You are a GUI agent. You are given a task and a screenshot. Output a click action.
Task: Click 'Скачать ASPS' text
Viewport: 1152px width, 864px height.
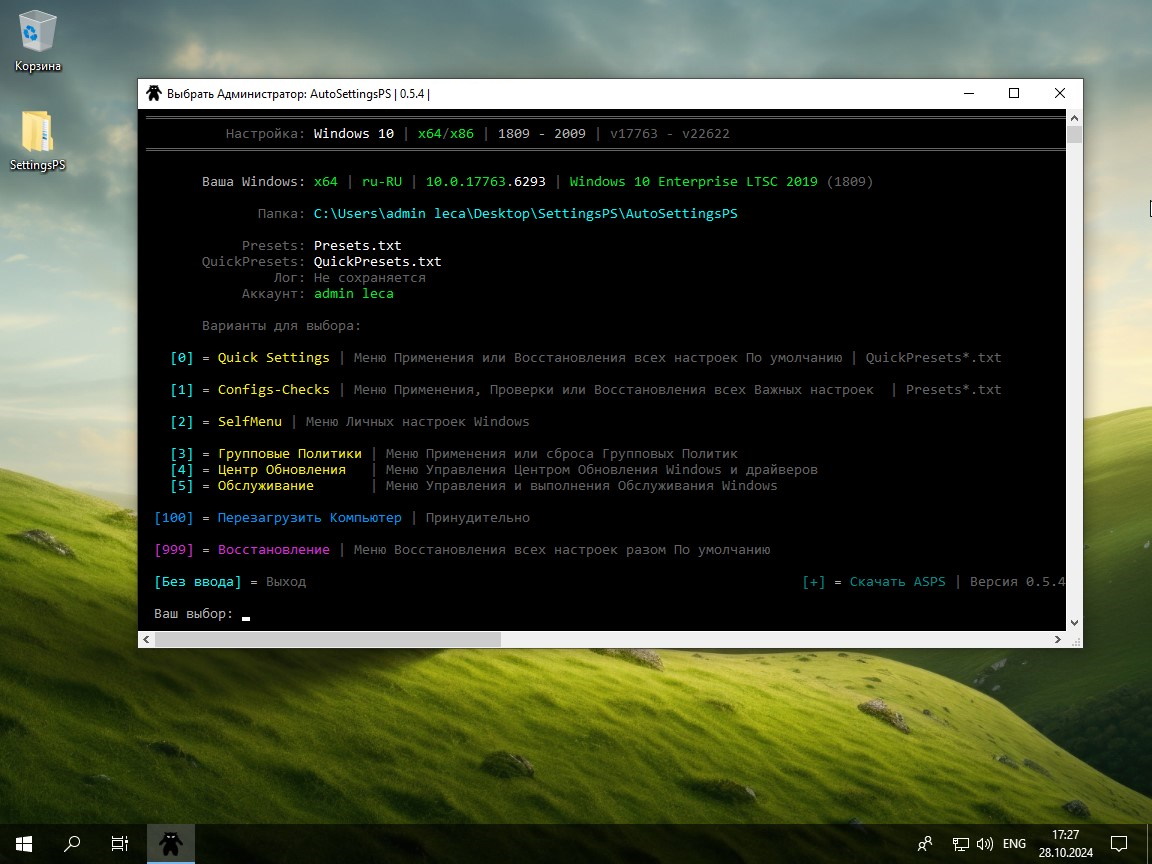pos(897,582)
